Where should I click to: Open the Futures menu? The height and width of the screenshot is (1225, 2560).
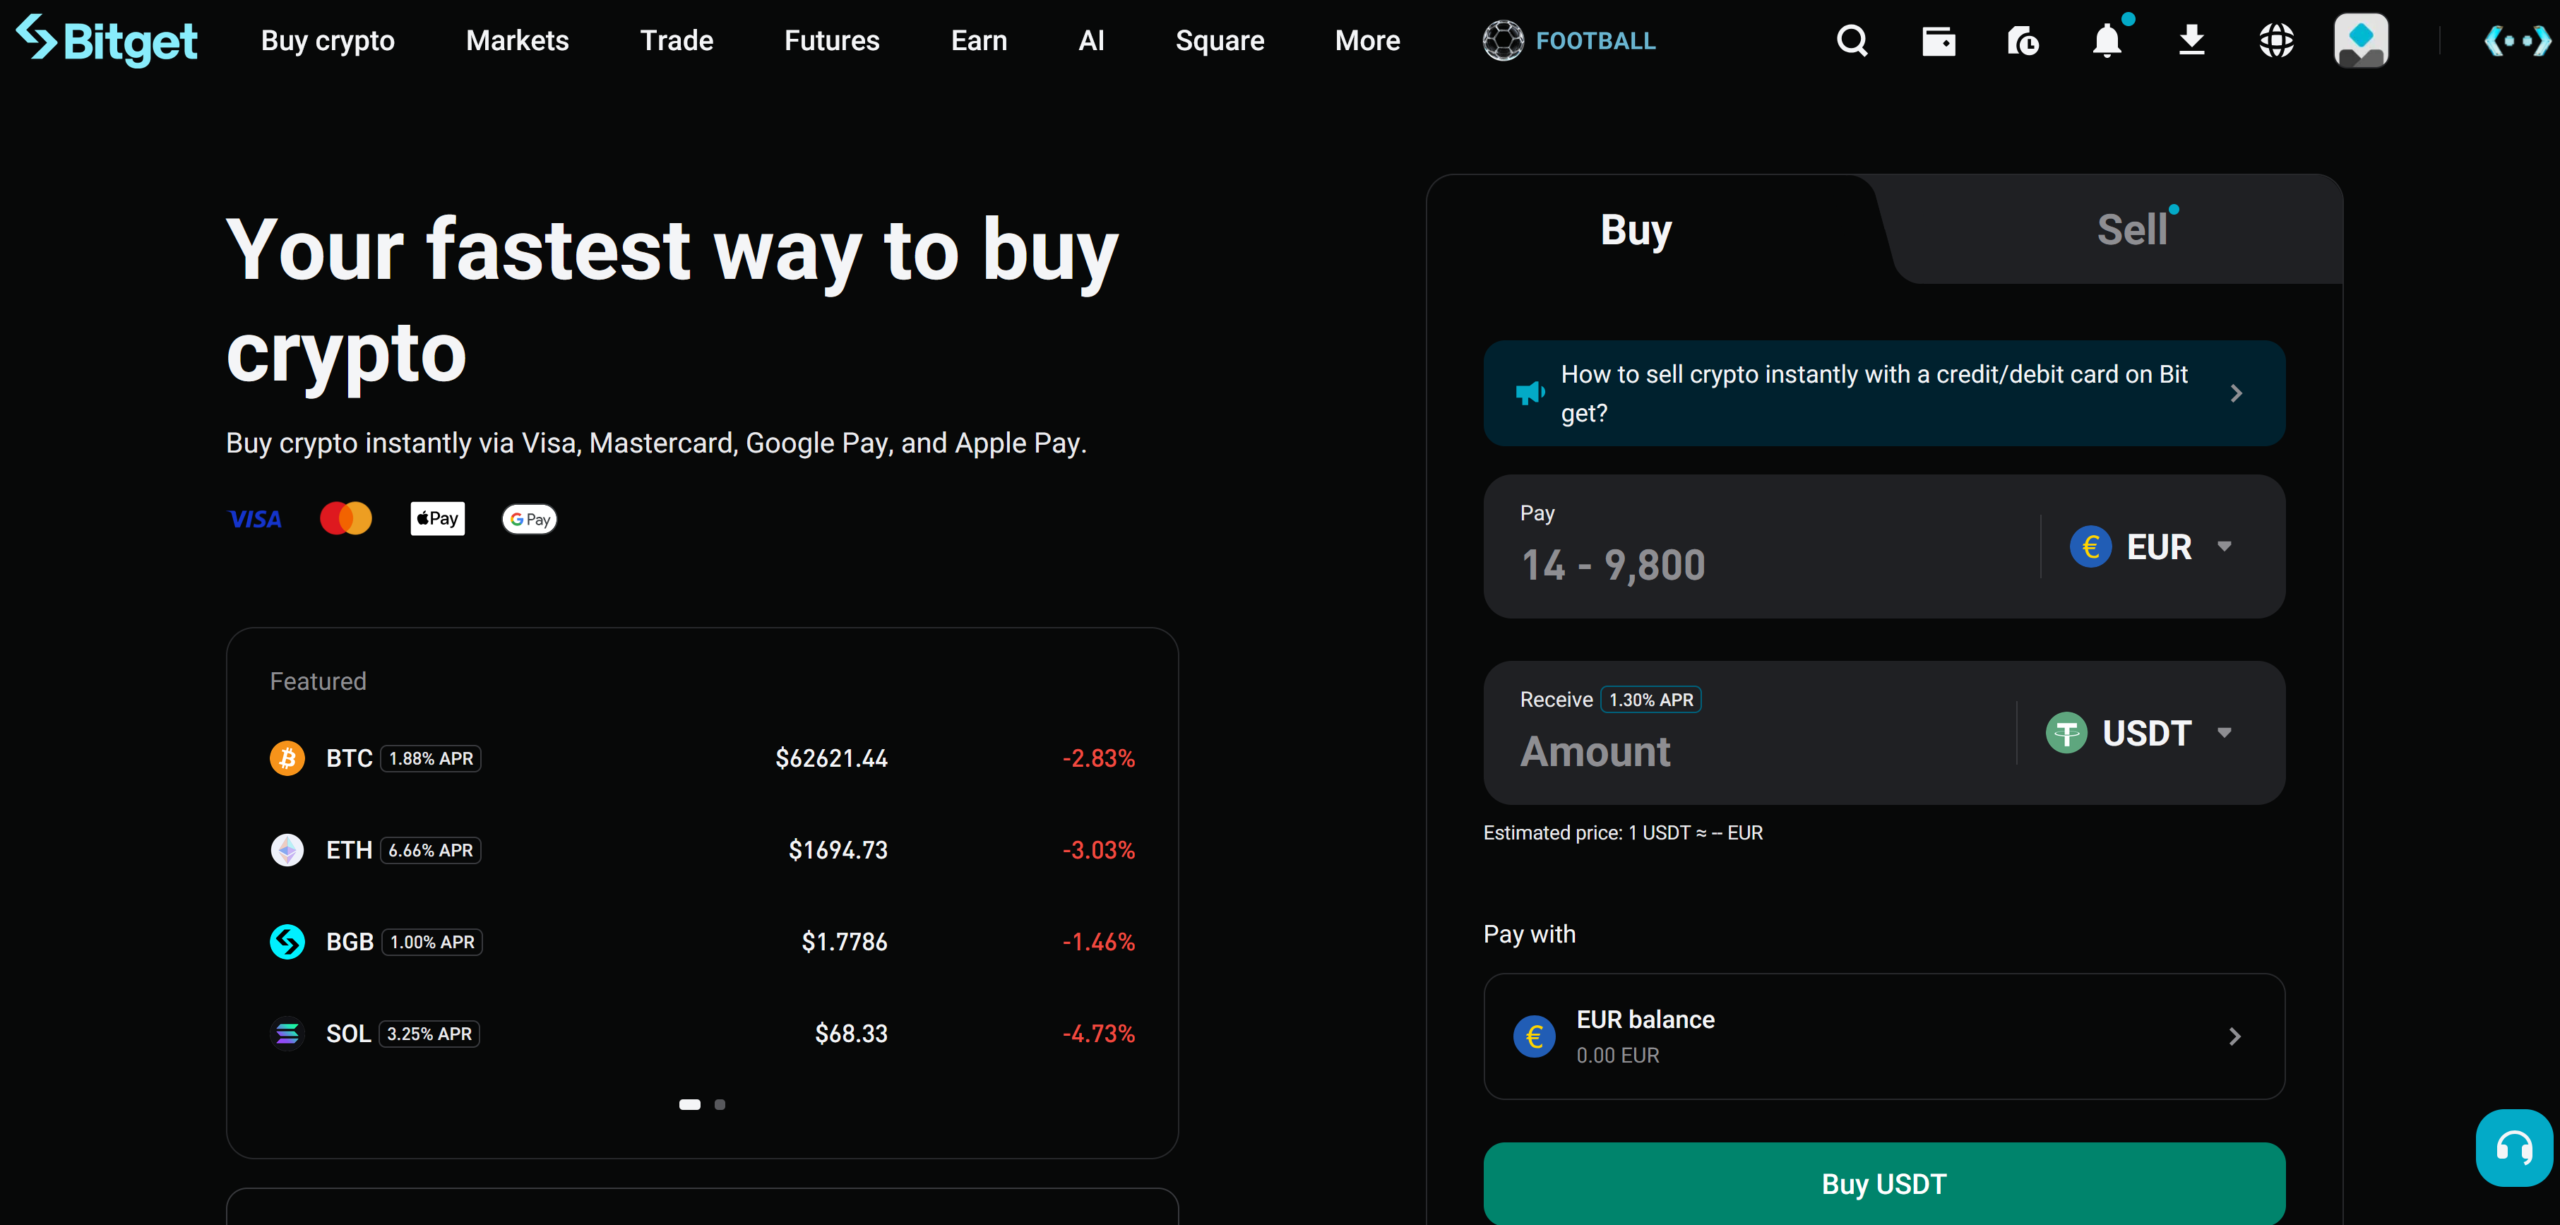(x=832, y=41)
